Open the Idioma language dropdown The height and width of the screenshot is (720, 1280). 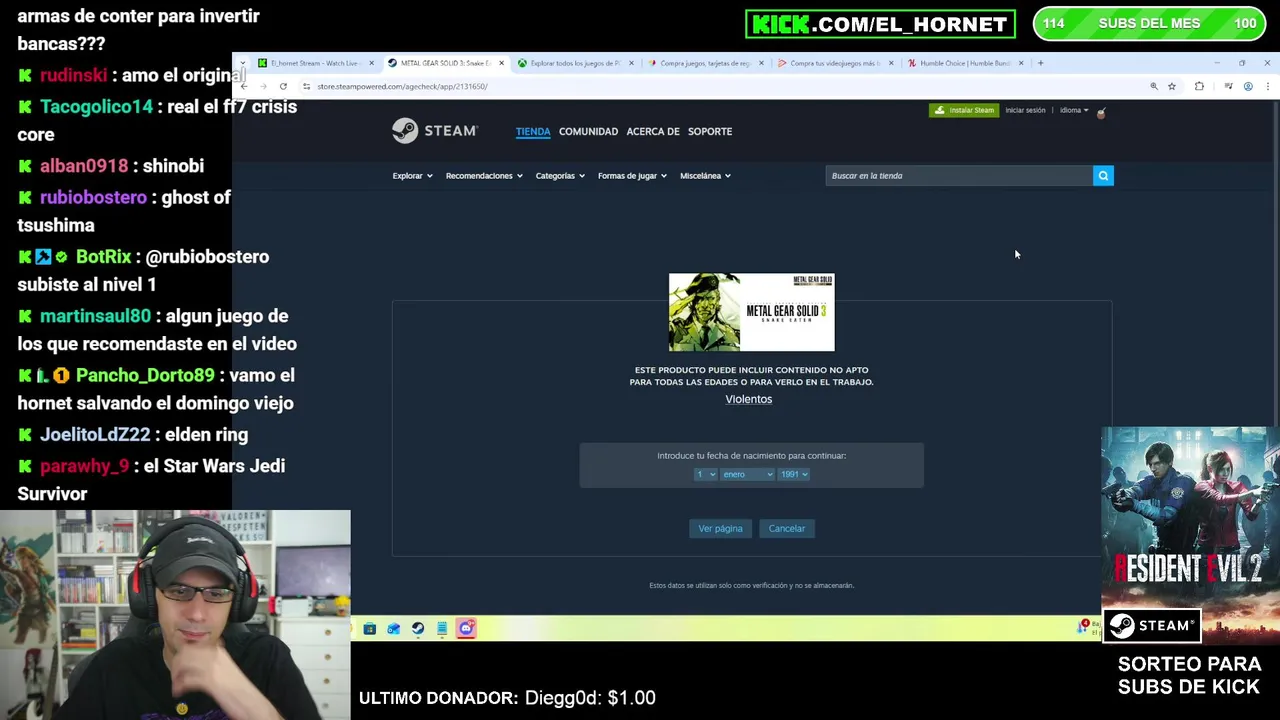point(1074,110)
